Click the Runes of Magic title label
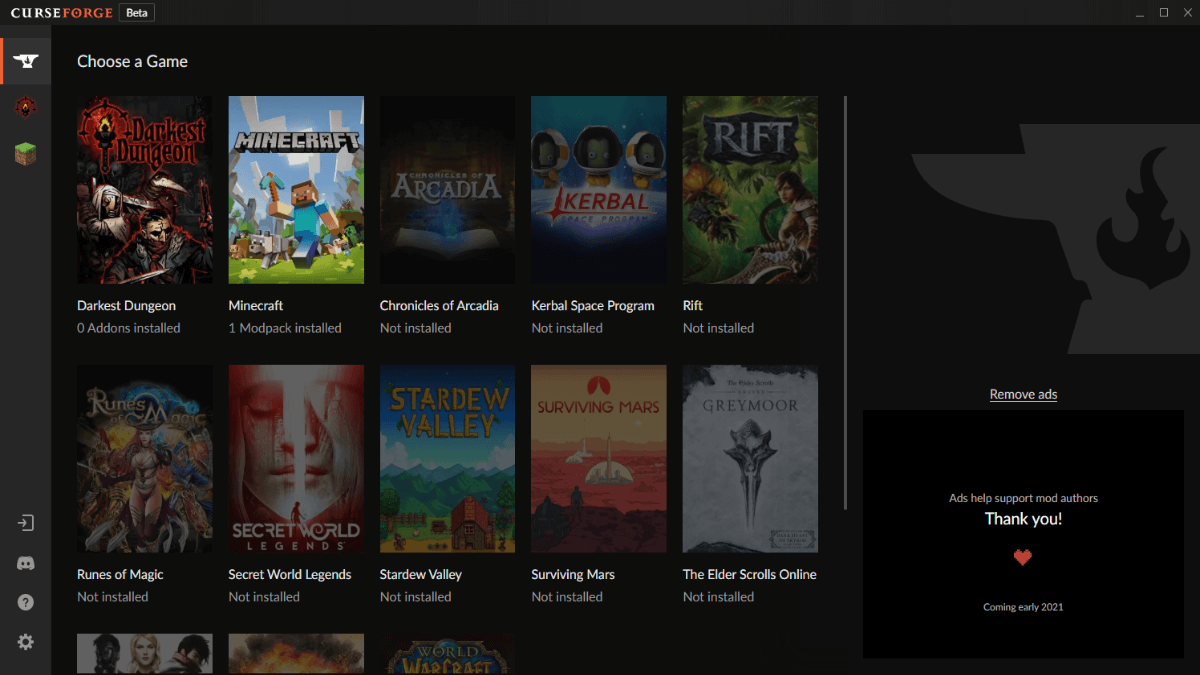Screen dimensions: 1200x675 (120, 574)
